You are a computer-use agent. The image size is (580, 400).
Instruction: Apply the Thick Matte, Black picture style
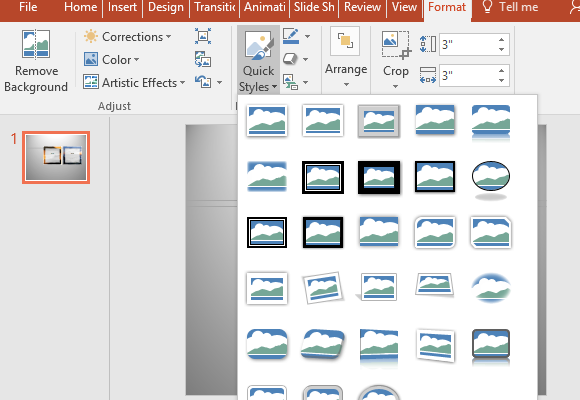[379, 177]
